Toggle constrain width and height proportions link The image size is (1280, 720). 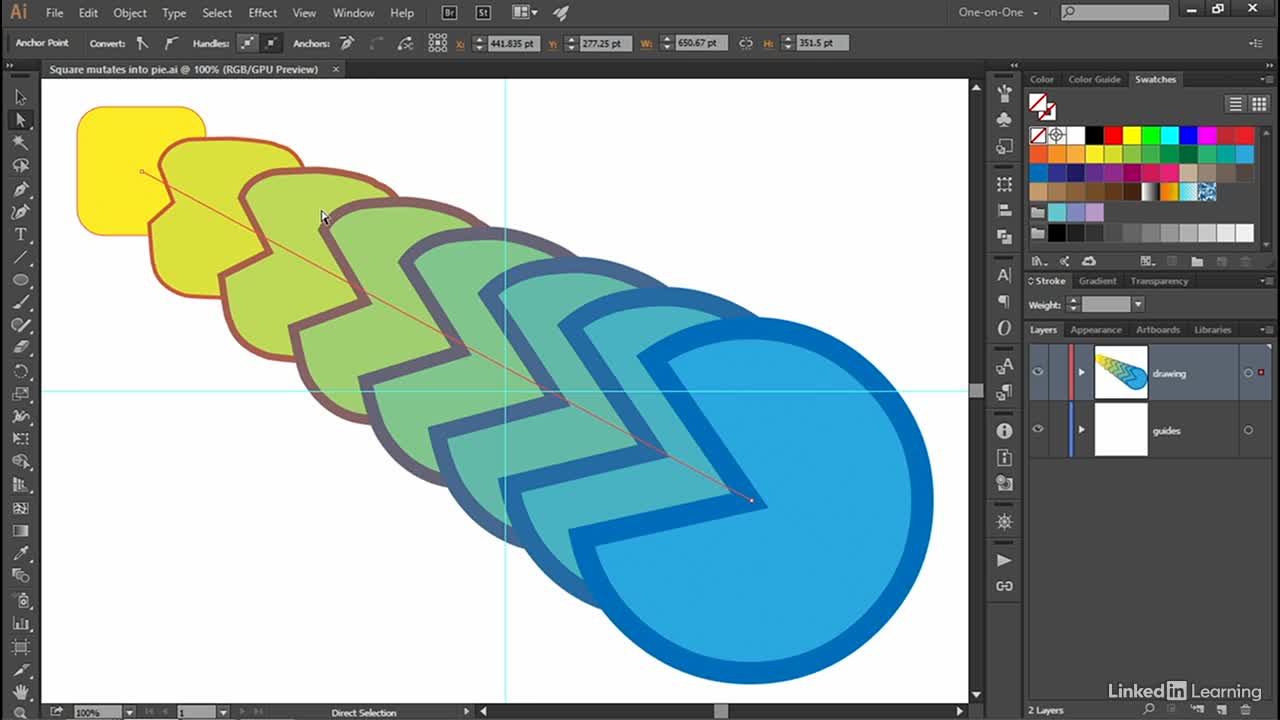click(x=746, y=43)
